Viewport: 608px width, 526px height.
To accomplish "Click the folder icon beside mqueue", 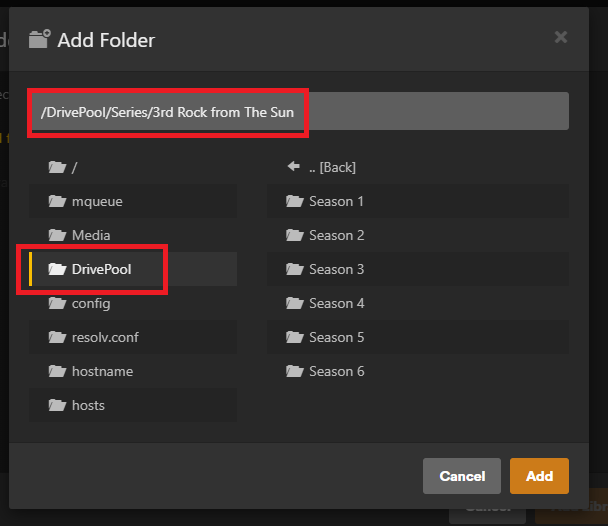I will tap(57, 201).
